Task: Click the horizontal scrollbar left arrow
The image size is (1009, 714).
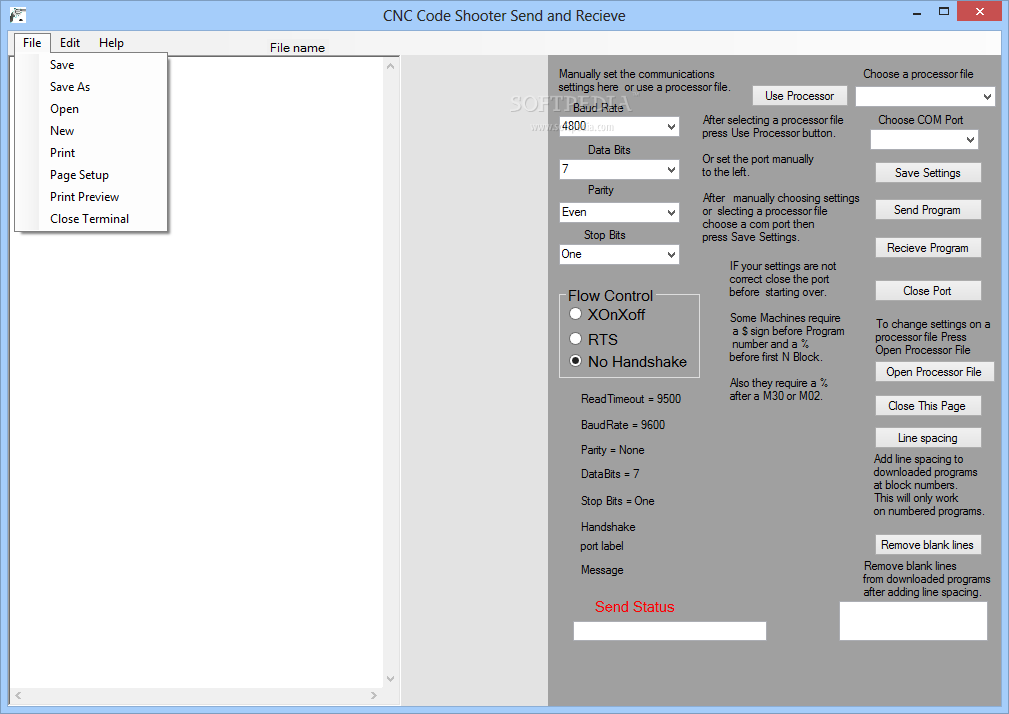Action: tap(19, 695)
